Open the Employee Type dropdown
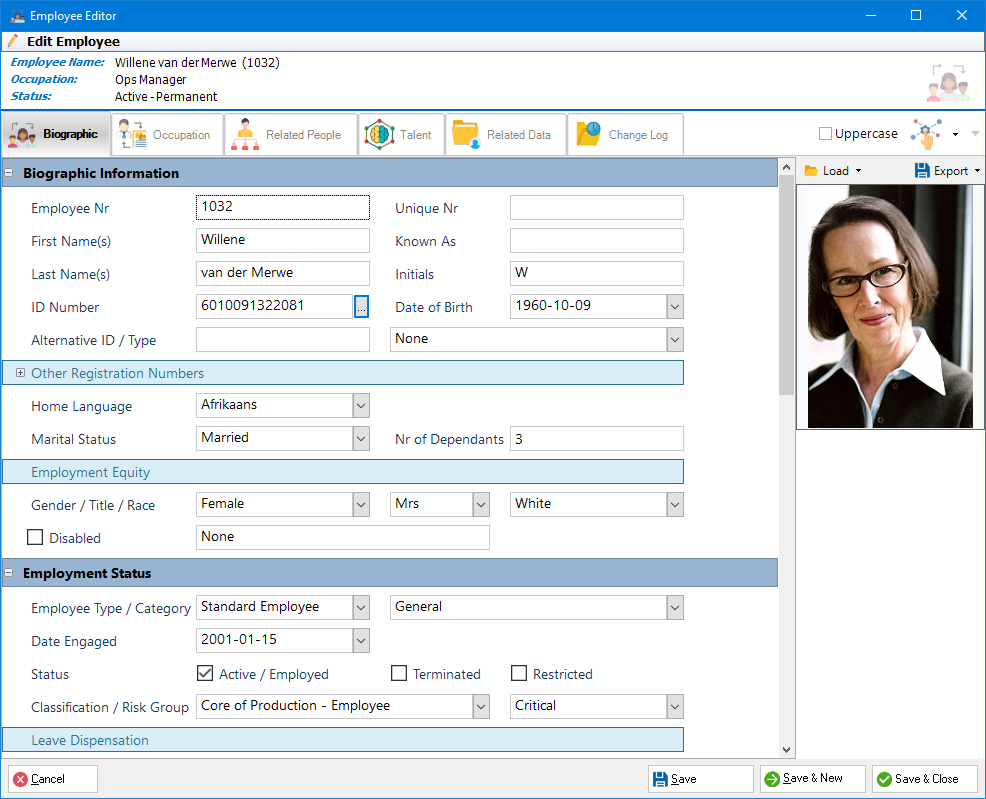The height and width of the screenshot is (799, 986). point(361,607)
